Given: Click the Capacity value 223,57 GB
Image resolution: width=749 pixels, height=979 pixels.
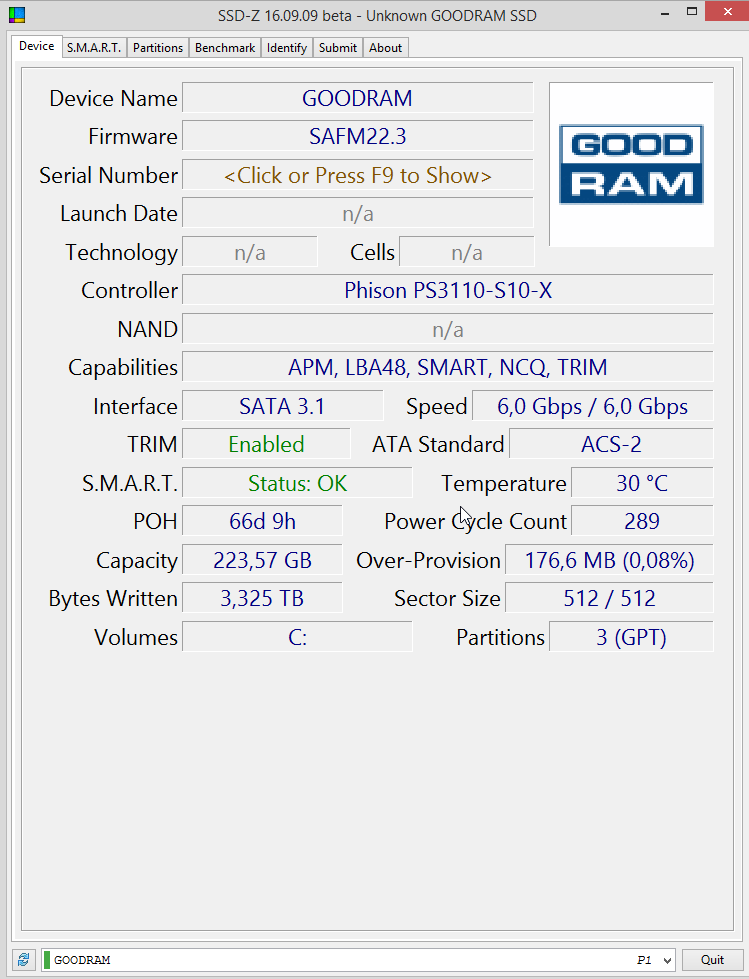Looking at the screenshot, I should pyautogui.click(x=262, y=560).
